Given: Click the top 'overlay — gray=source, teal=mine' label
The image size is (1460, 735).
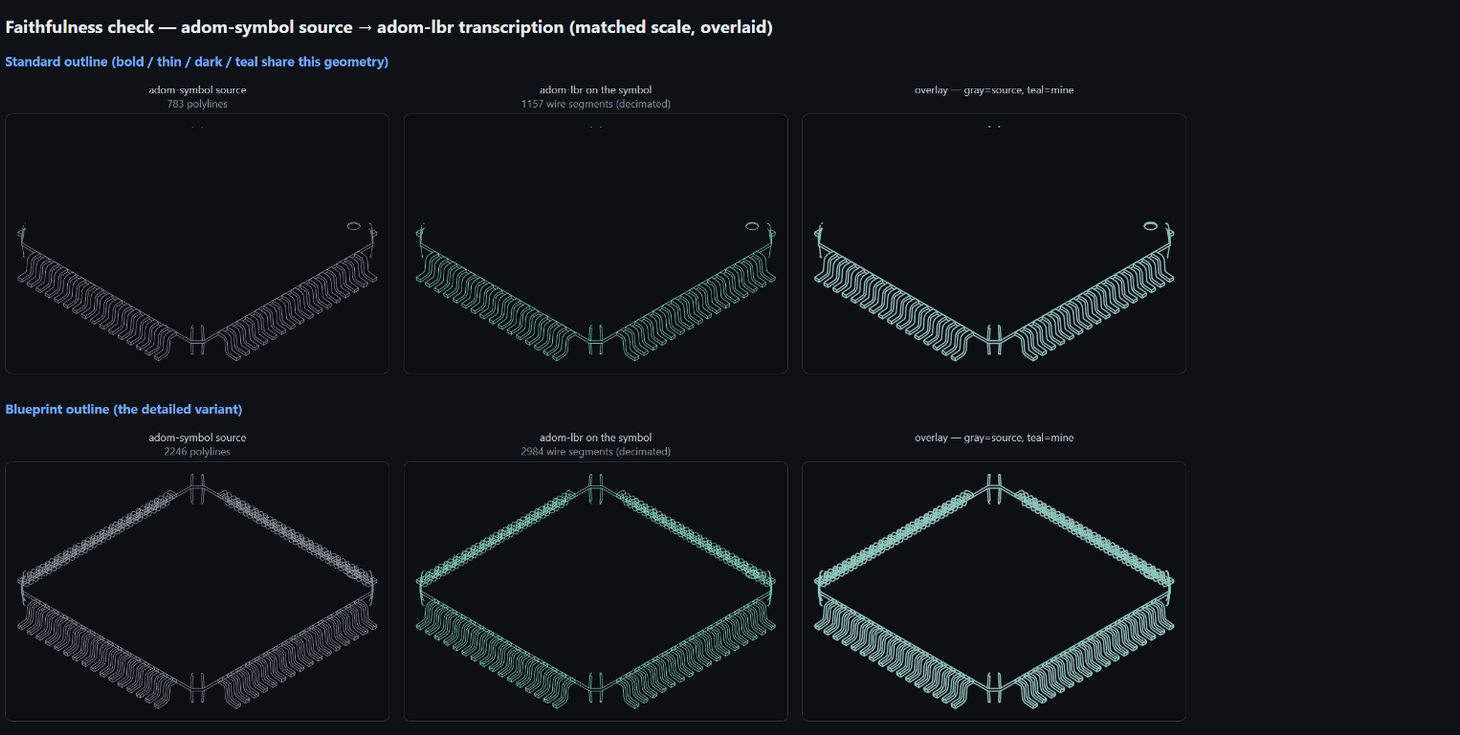Looking at the screenshot, I should [994, 90].
